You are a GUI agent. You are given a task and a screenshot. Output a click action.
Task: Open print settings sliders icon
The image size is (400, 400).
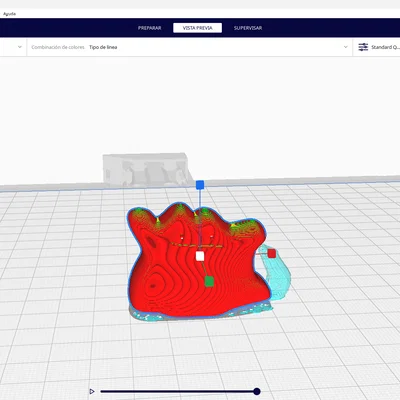coord(363,47)
